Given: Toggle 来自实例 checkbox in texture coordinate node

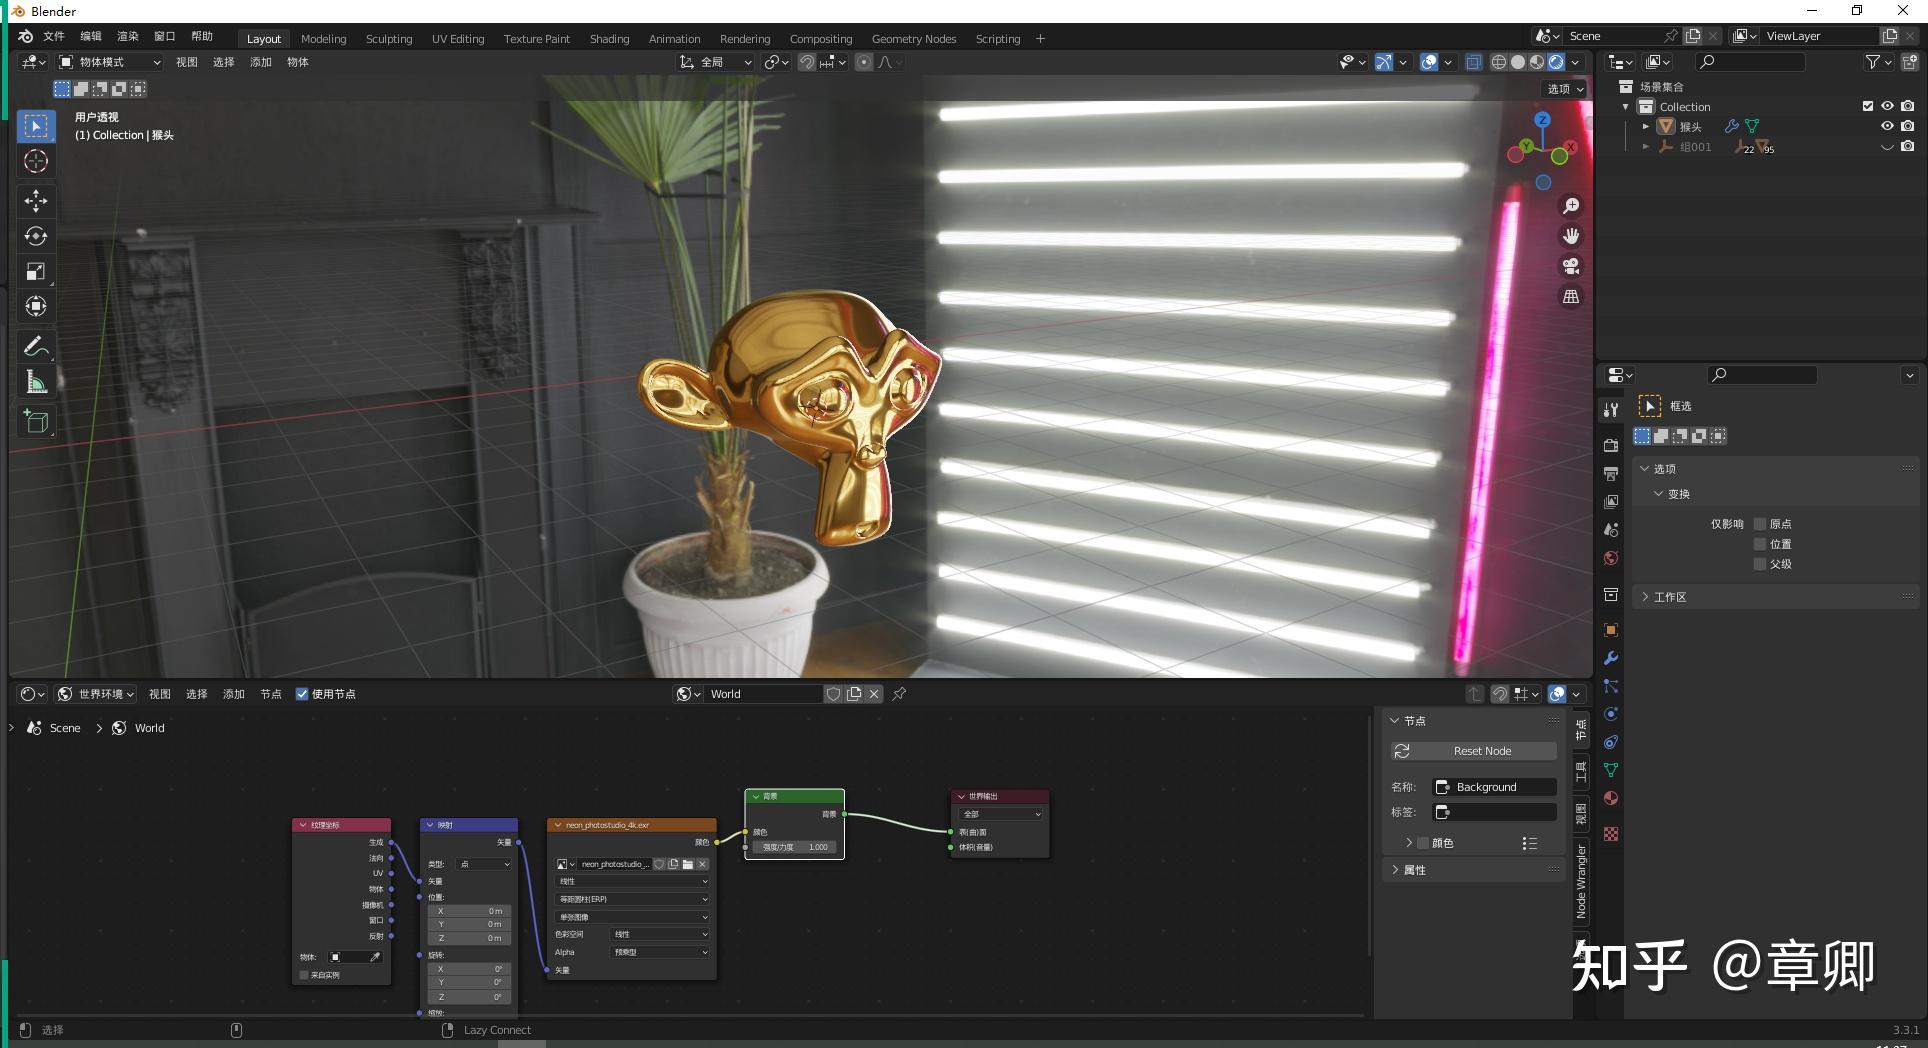Looking at the screenshot, I should tap(304, 975).
